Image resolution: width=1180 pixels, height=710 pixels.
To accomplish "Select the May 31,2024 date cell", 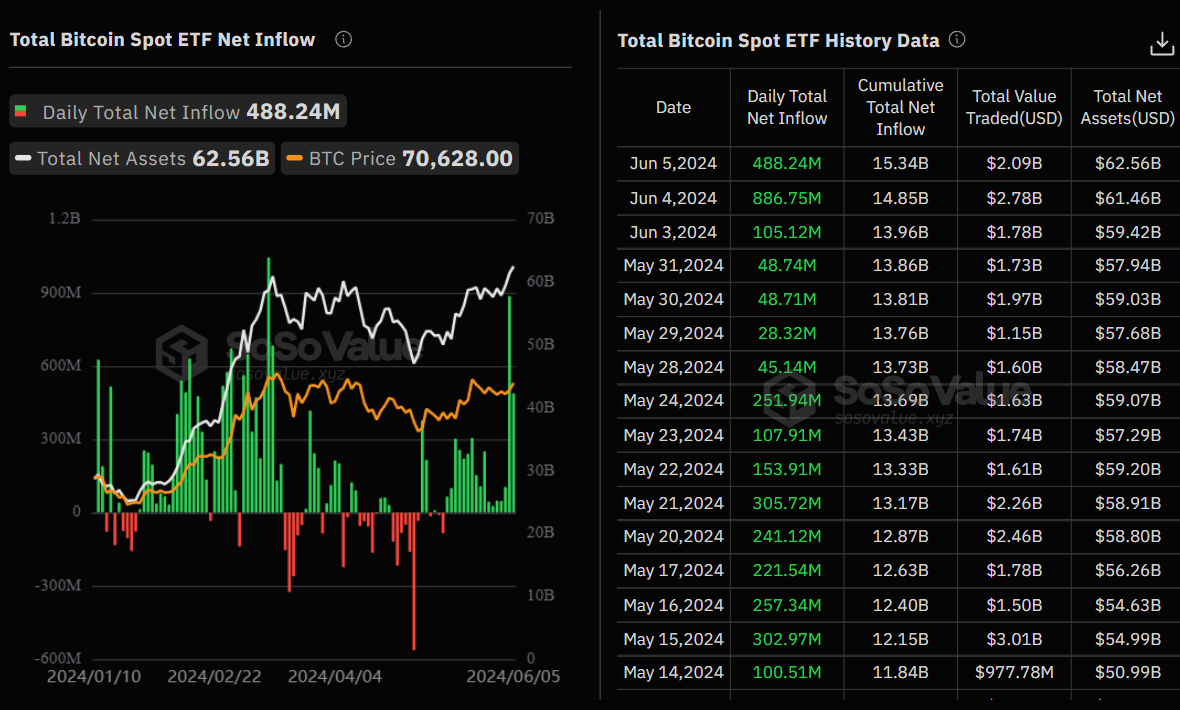I will point(674,265).
